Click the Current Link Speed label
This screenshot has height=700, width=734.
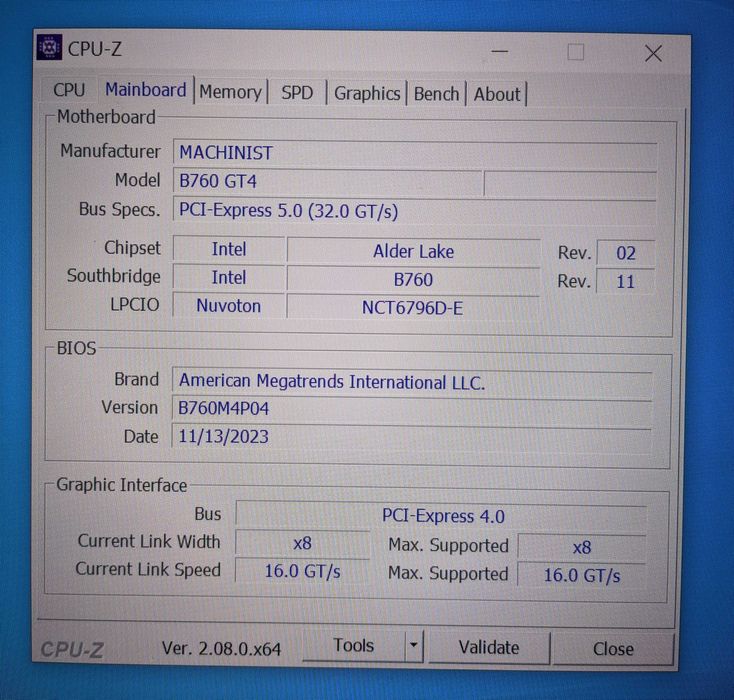[x=148, y=569]
